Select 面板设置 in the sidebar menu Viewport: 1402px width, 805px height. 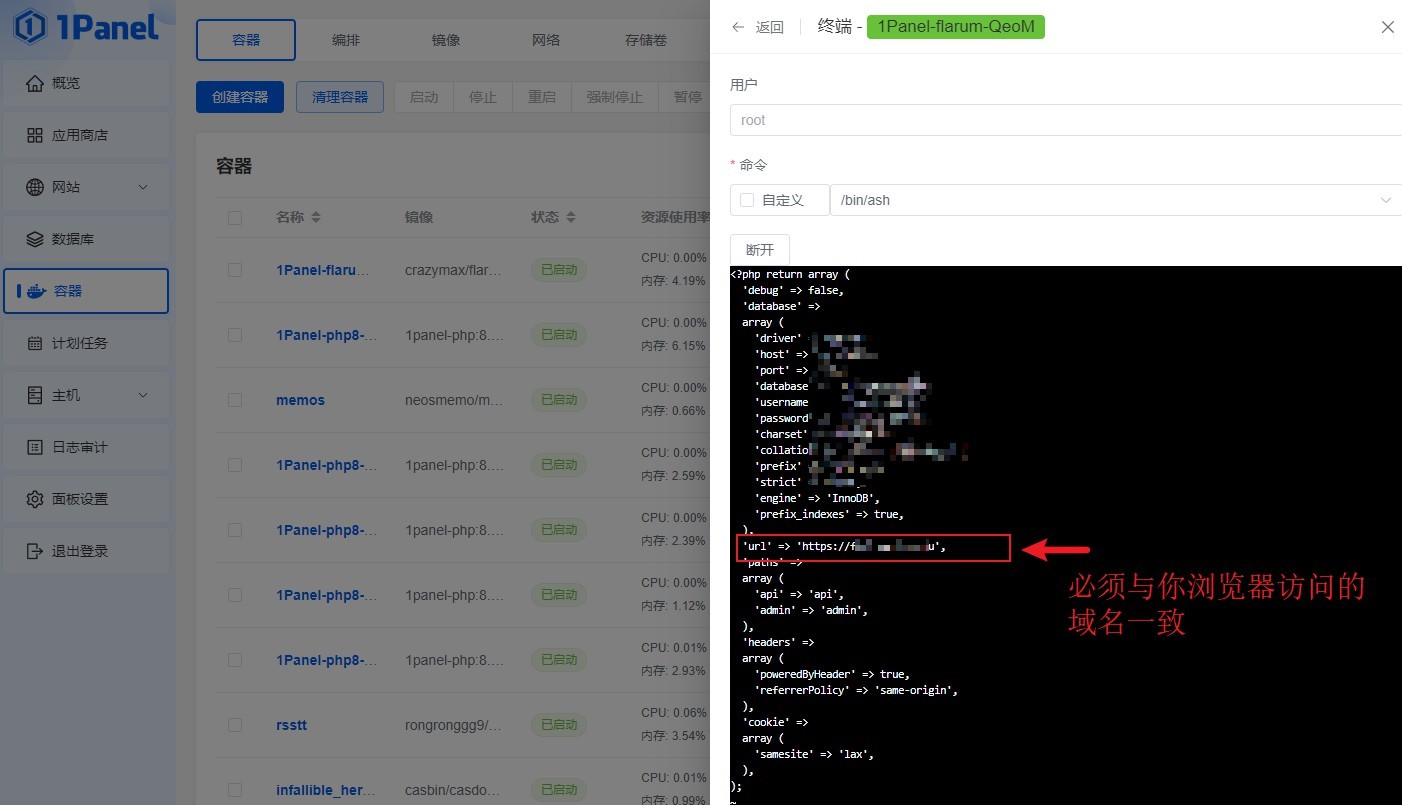click(86, 499)
